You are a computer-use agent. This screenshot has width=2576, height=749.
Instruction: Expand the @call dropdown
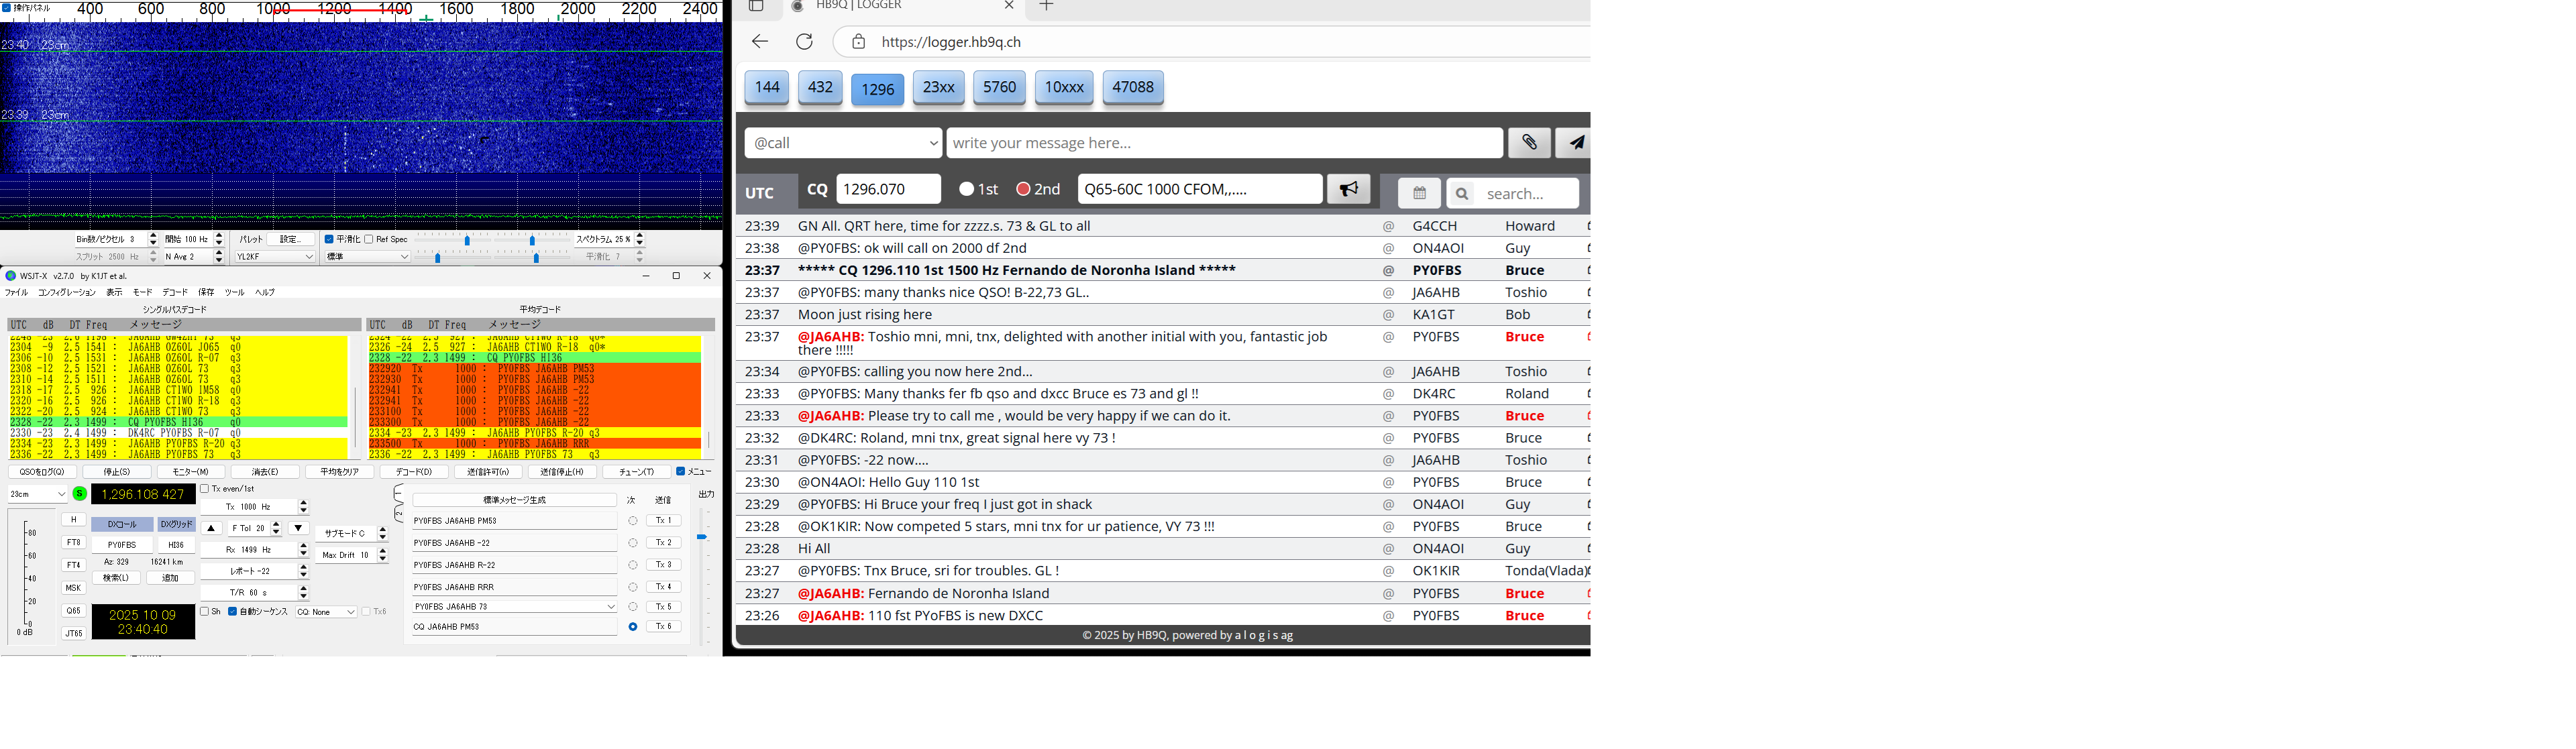point(843,143)
